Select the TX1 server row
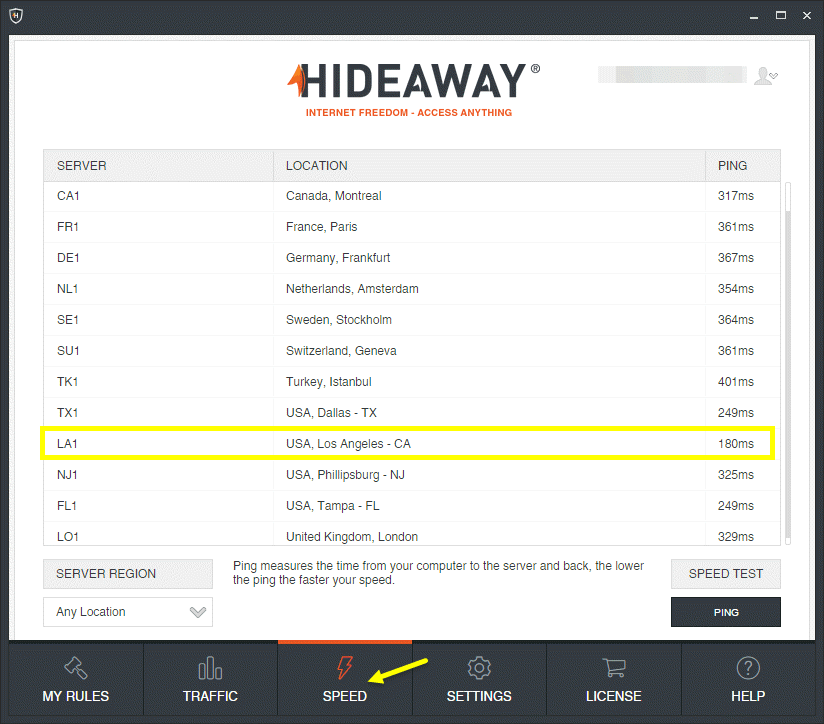824x724 pixels. click(411, 413)
